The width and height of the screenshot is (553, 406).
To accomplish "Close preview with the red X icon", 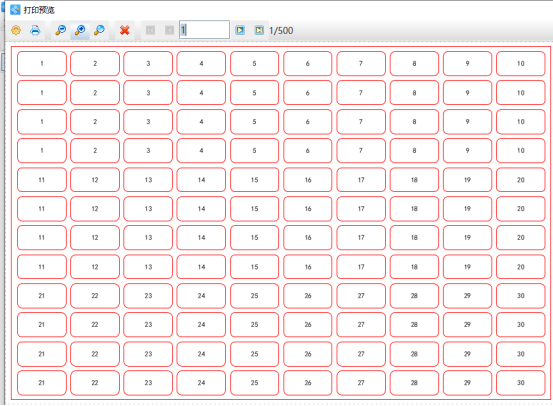I will click(x=124, y=30).
